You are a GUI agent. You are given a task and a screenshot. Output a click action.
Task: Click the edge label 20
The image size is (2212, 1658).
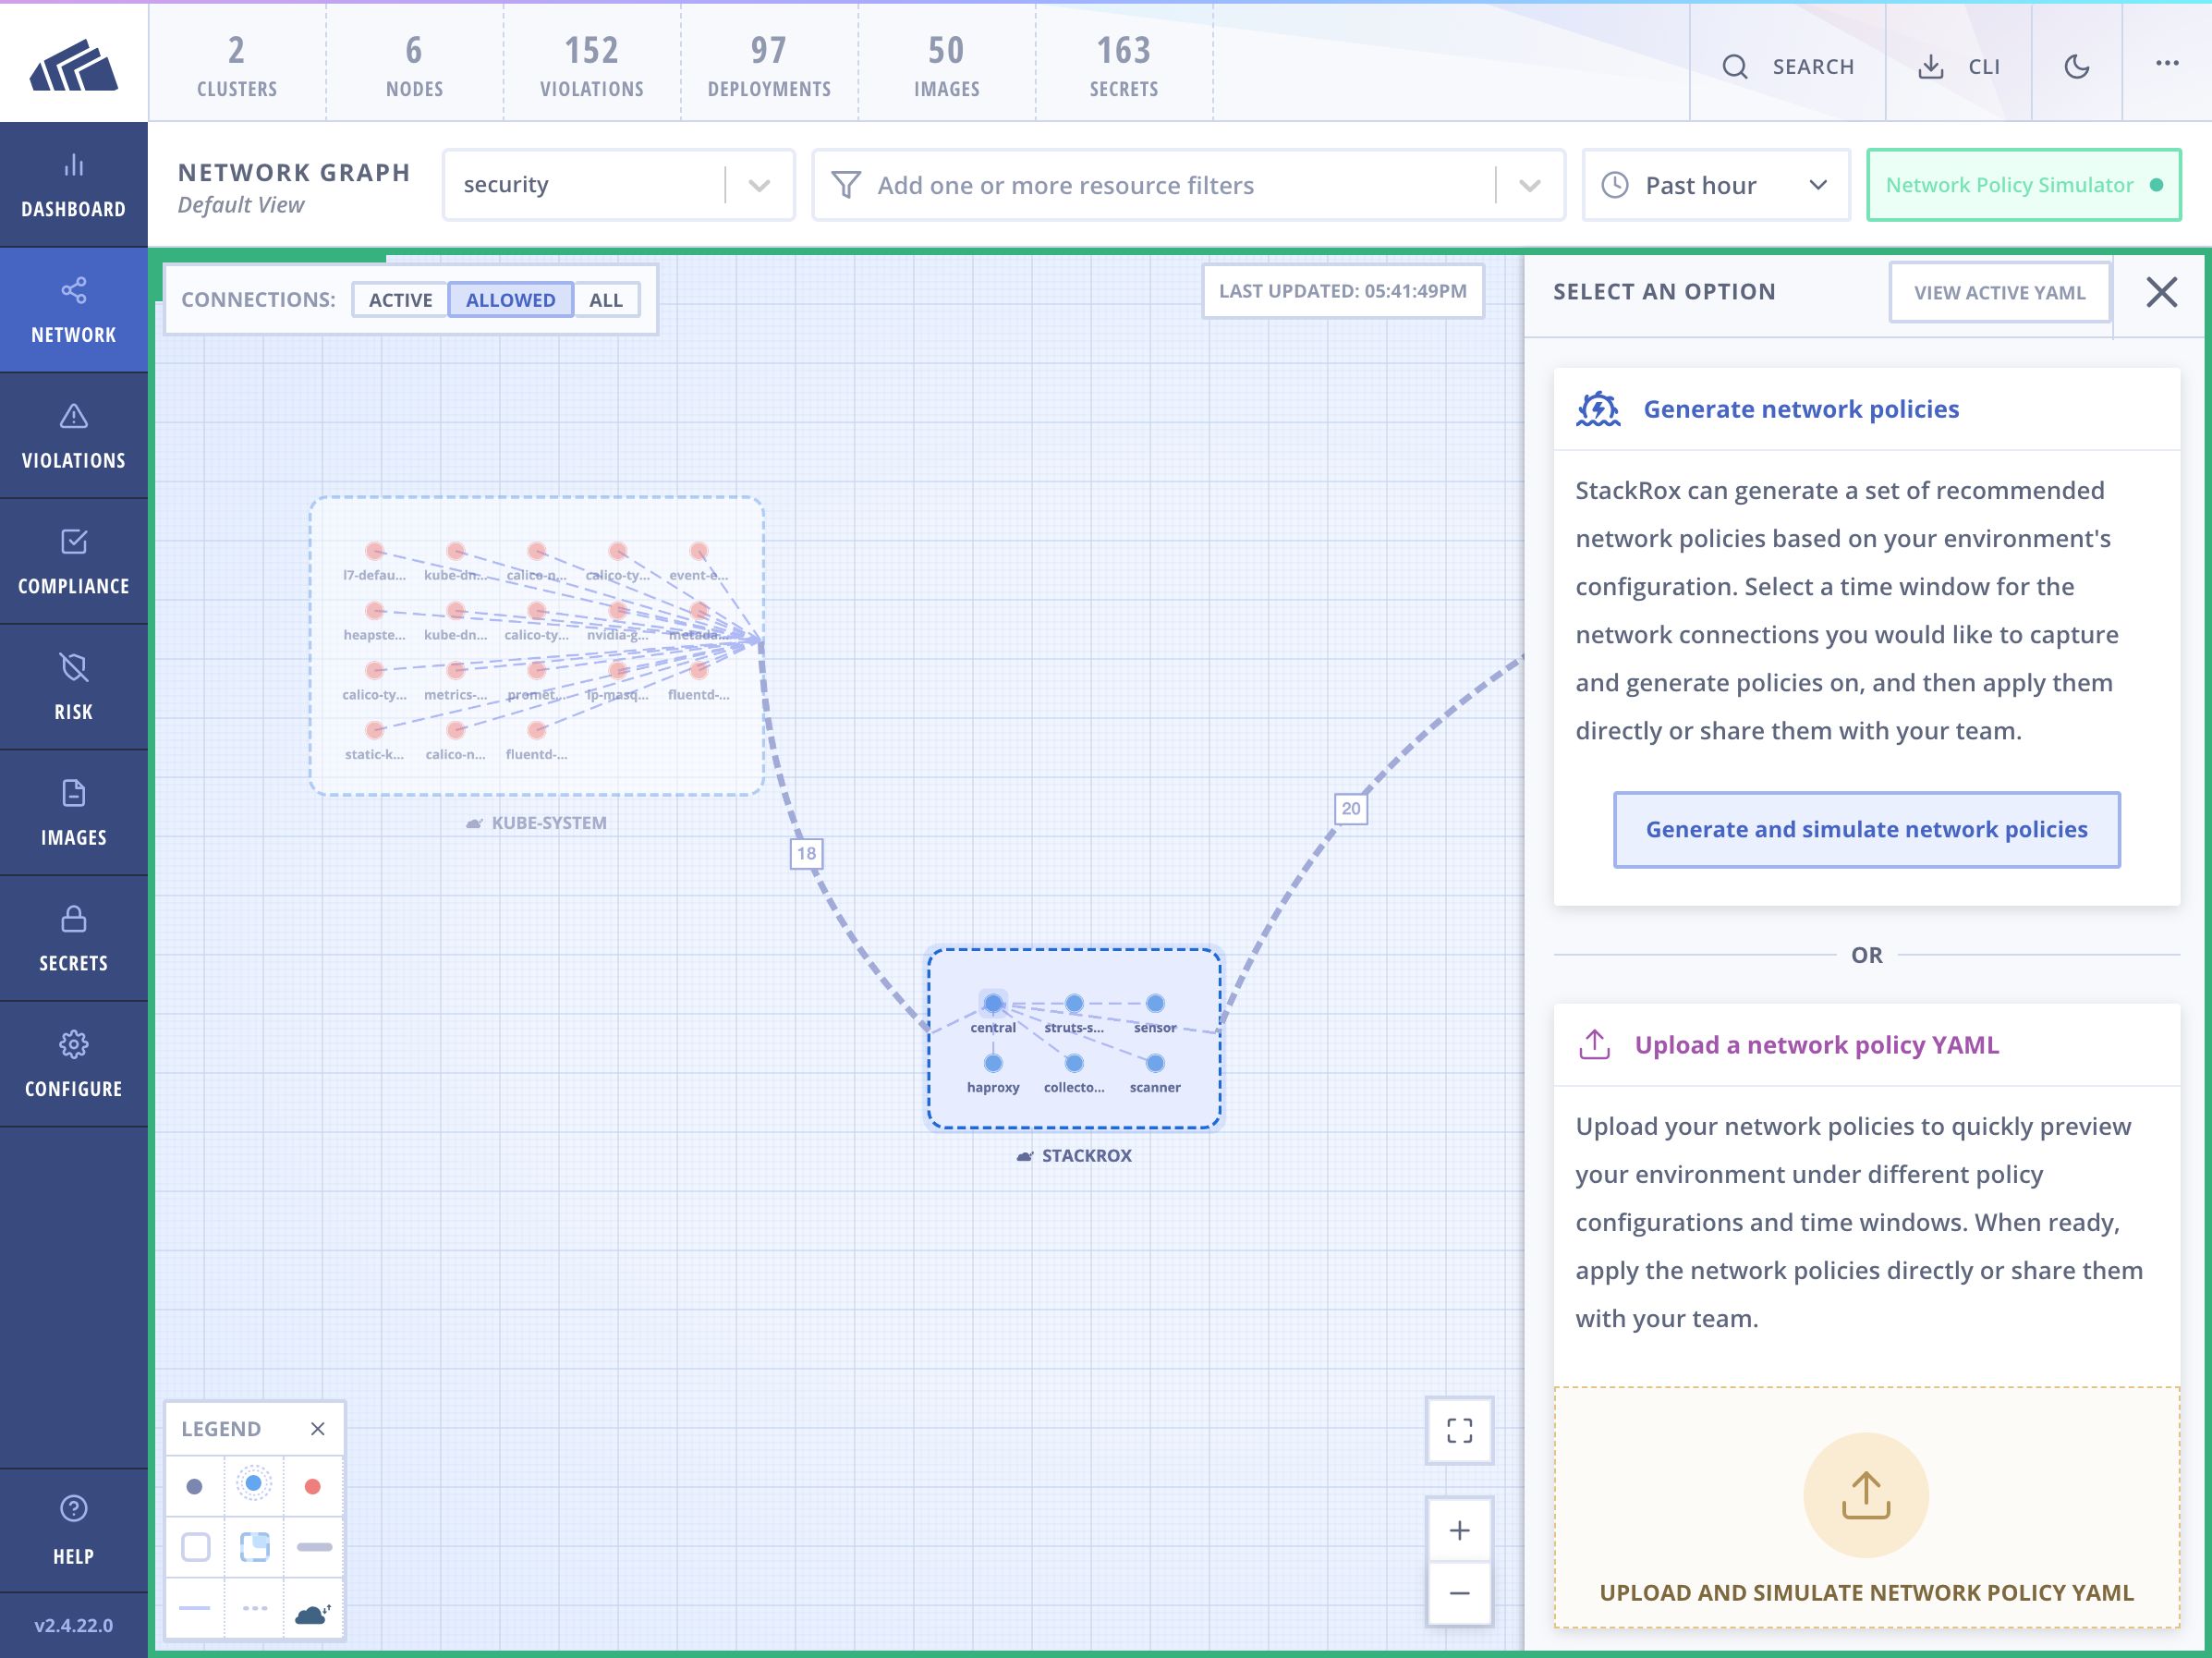tap(1350, 808)
